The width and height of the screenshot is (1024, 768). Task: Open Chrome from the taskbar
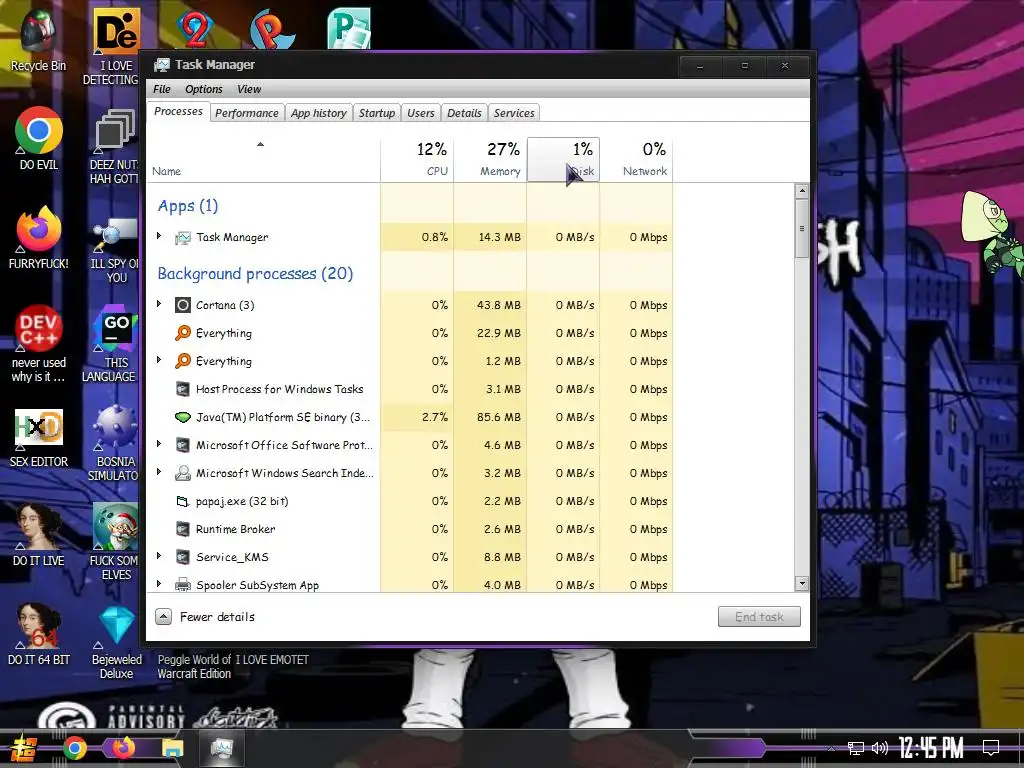point(74,748)
